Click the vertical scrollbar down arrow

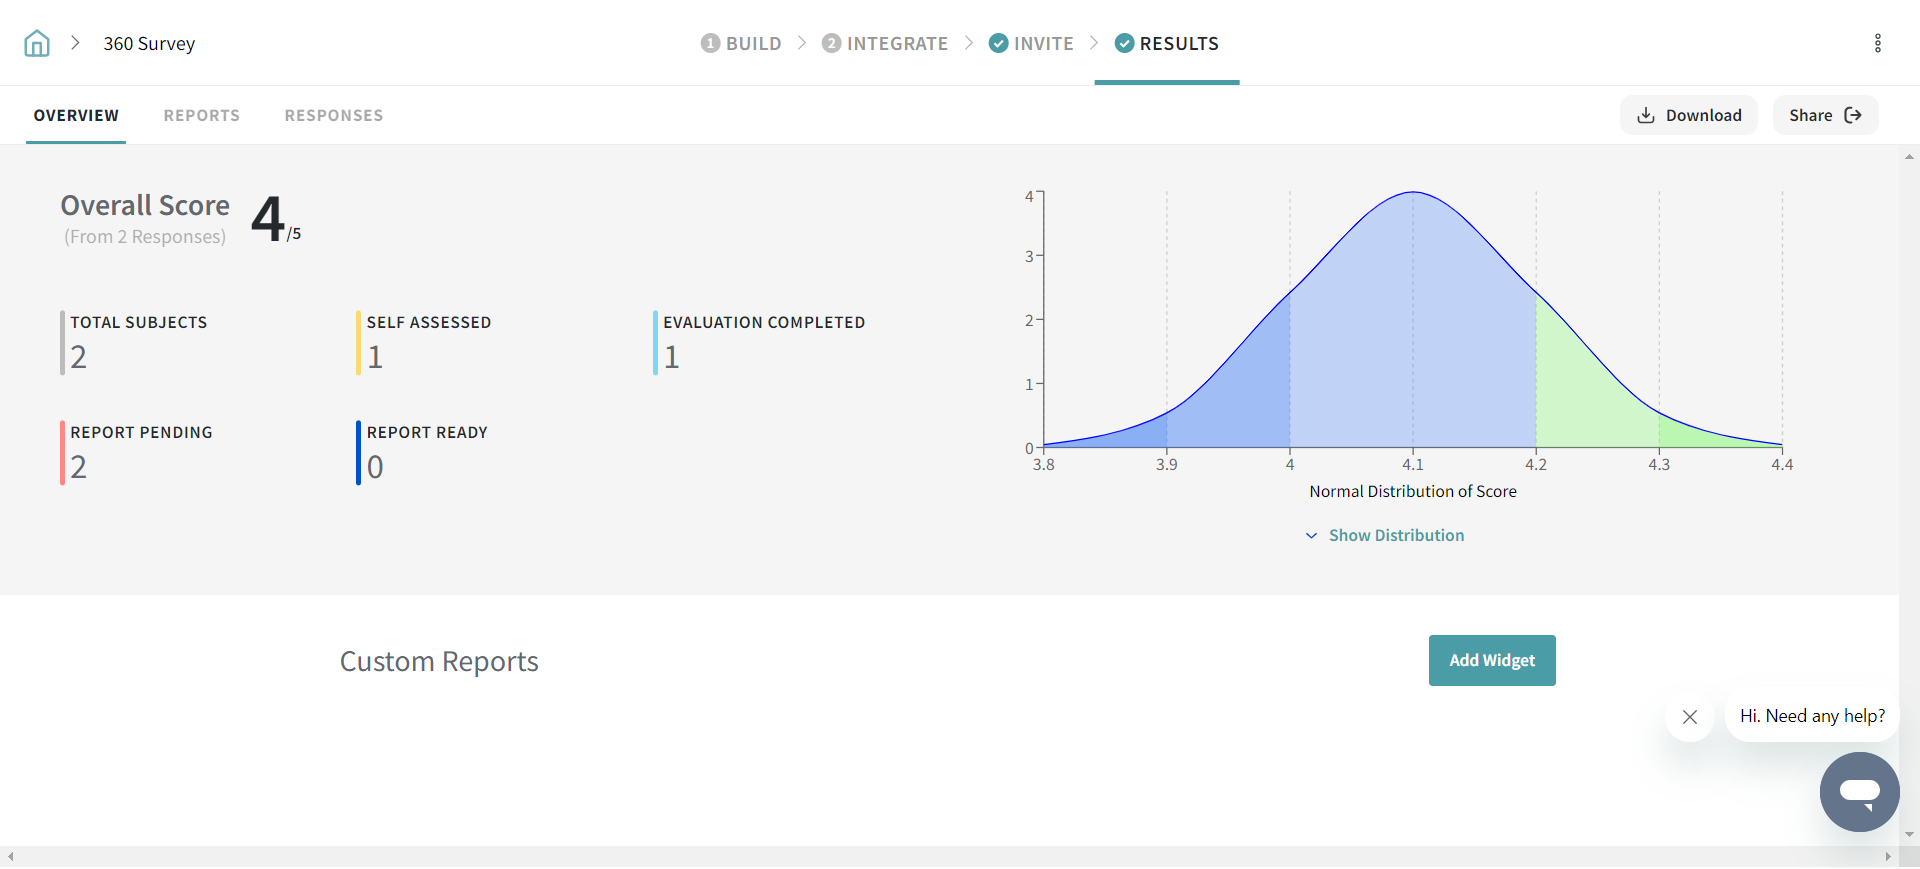pos(1909,834)
